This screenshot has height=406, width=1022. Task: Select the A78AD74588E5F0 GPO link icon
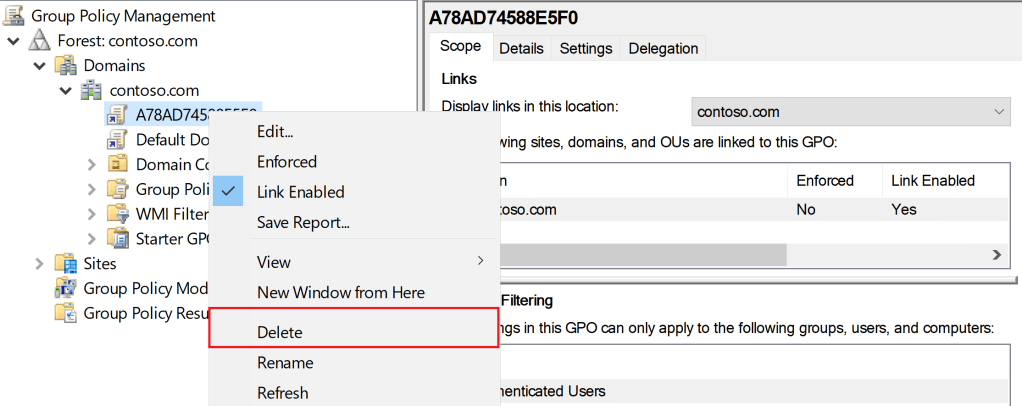(x=118, y=114)
